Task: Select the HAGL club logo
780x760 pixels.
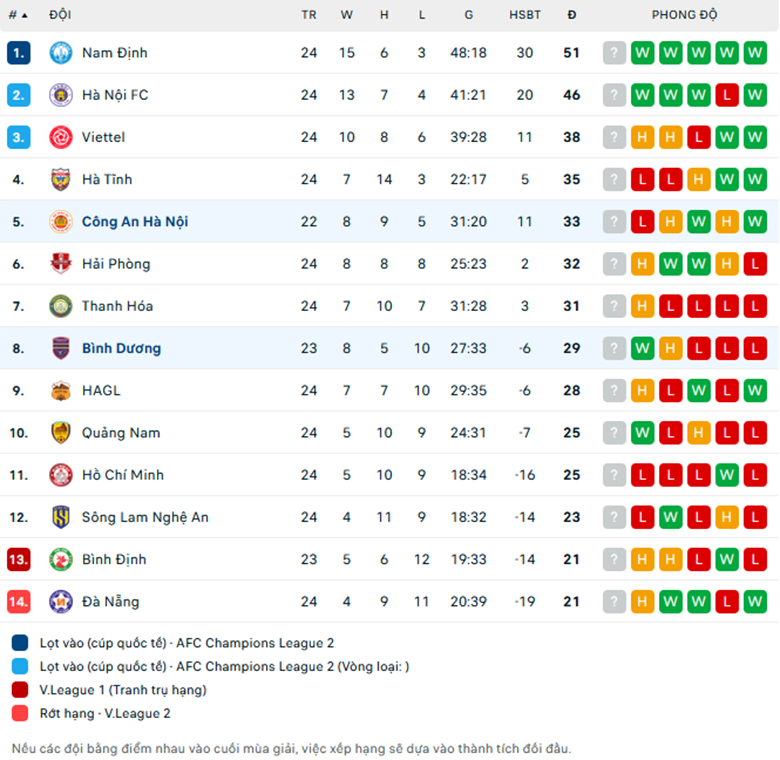Action: coord(61,391)
